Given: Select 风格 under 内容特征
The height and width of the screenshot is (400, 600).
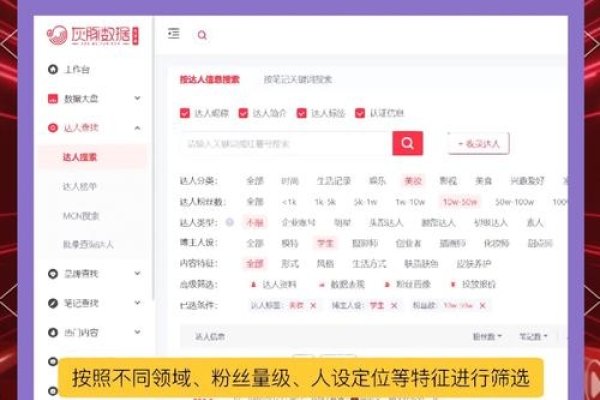Looking at the screenshot, I should [x=325, y=264].
